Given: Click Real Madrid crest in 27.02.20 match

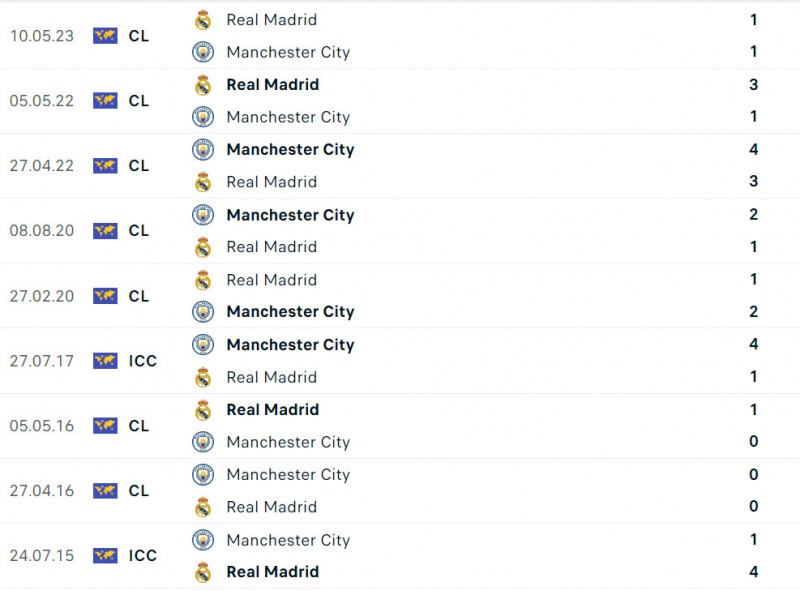Looking at the screenshot, I should click(203, 280).
